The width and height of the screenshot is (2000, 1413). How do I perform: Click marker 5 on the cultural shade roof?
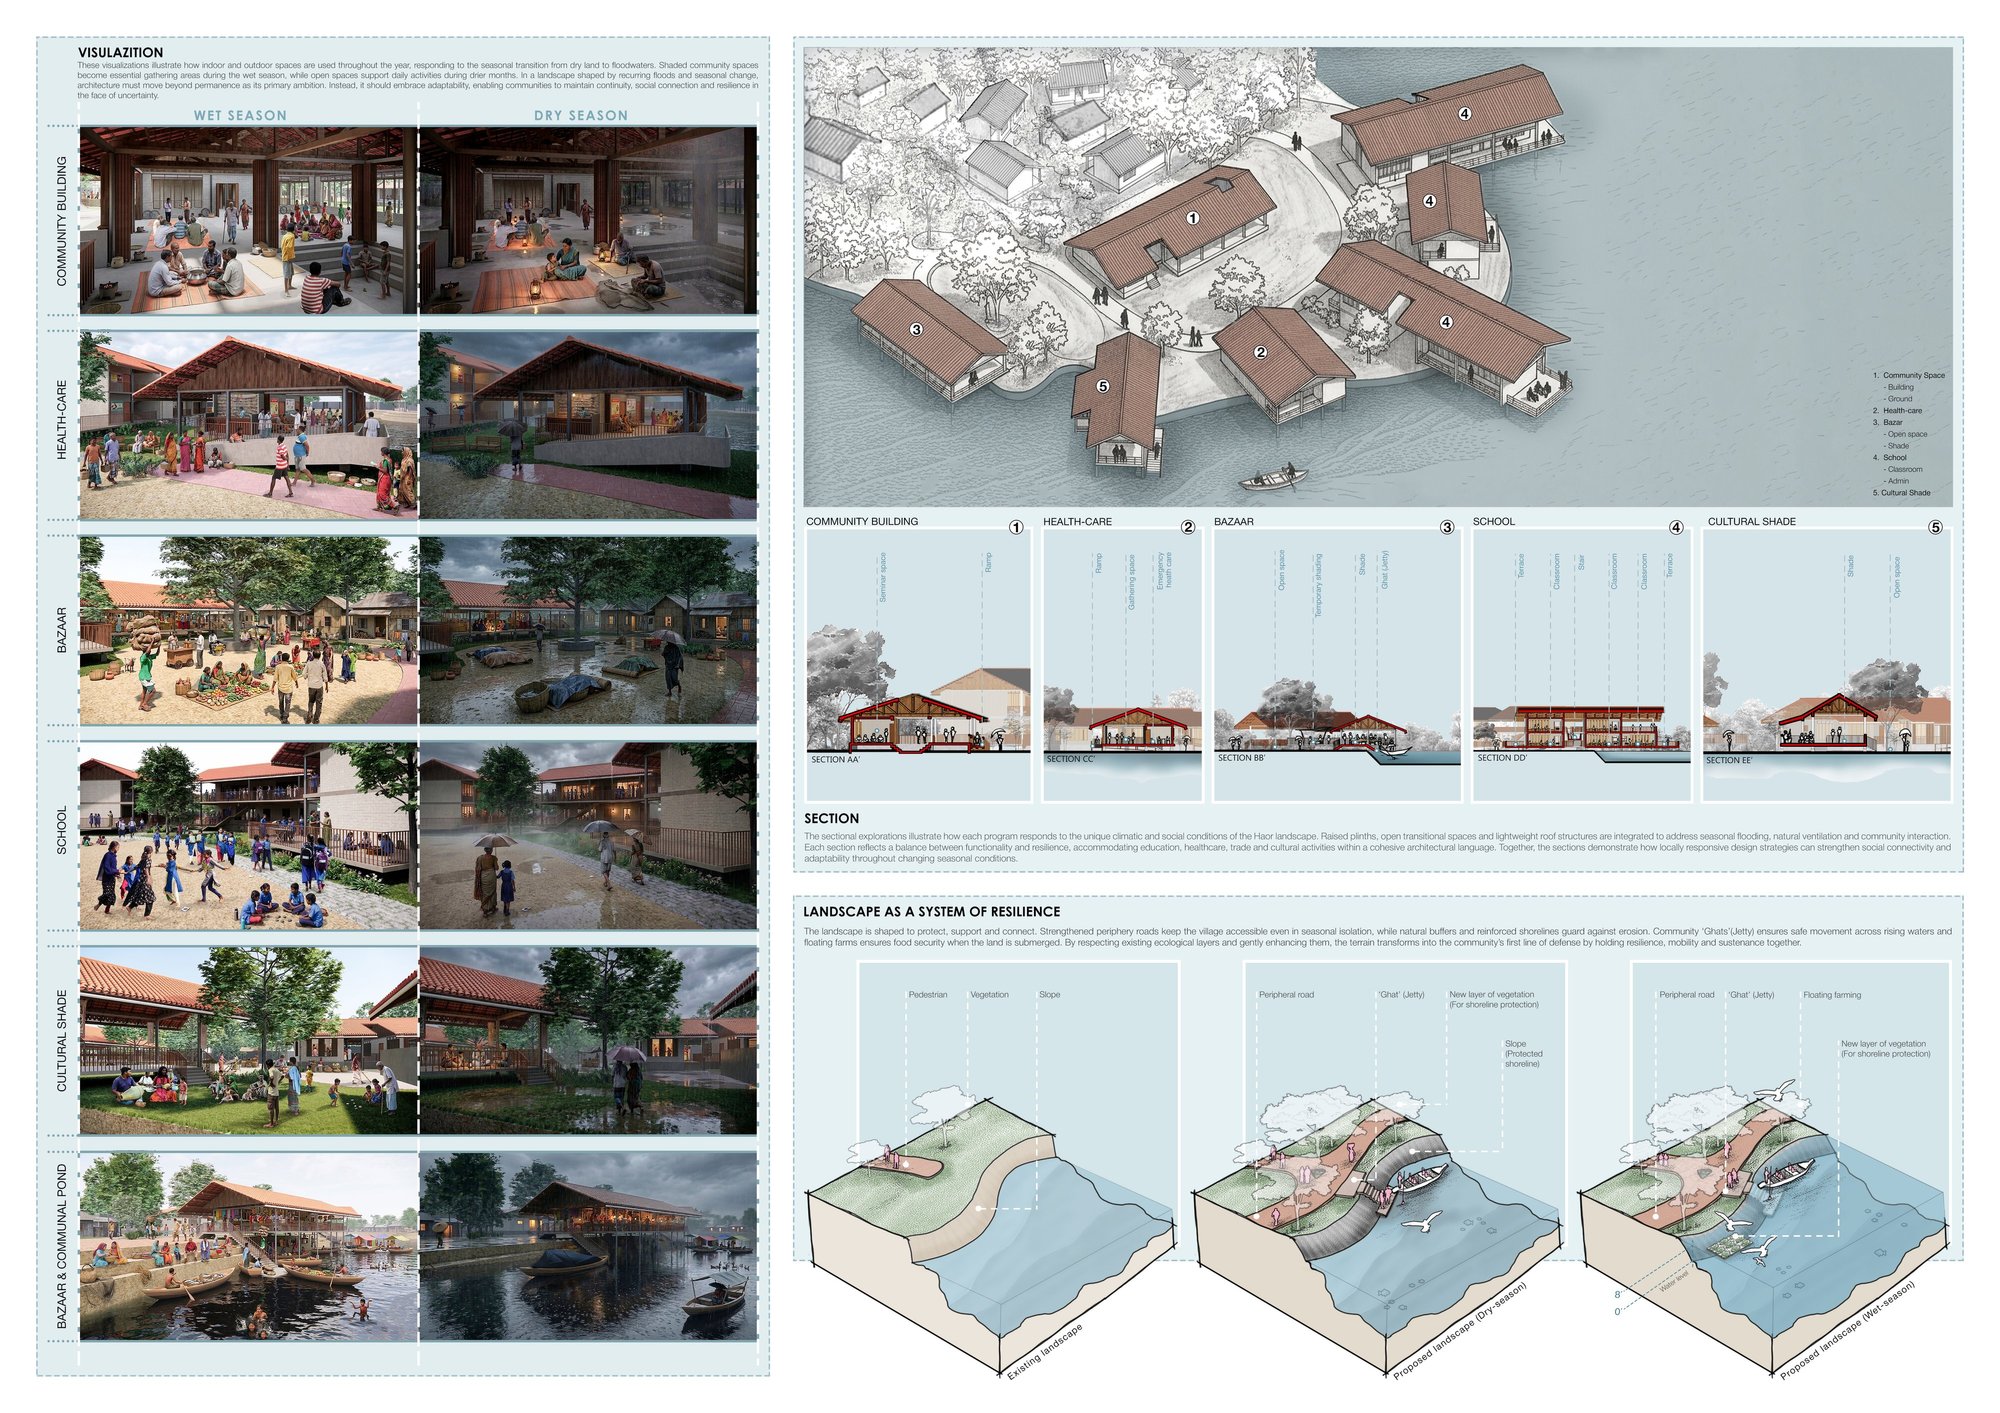tap(1103, 386)
